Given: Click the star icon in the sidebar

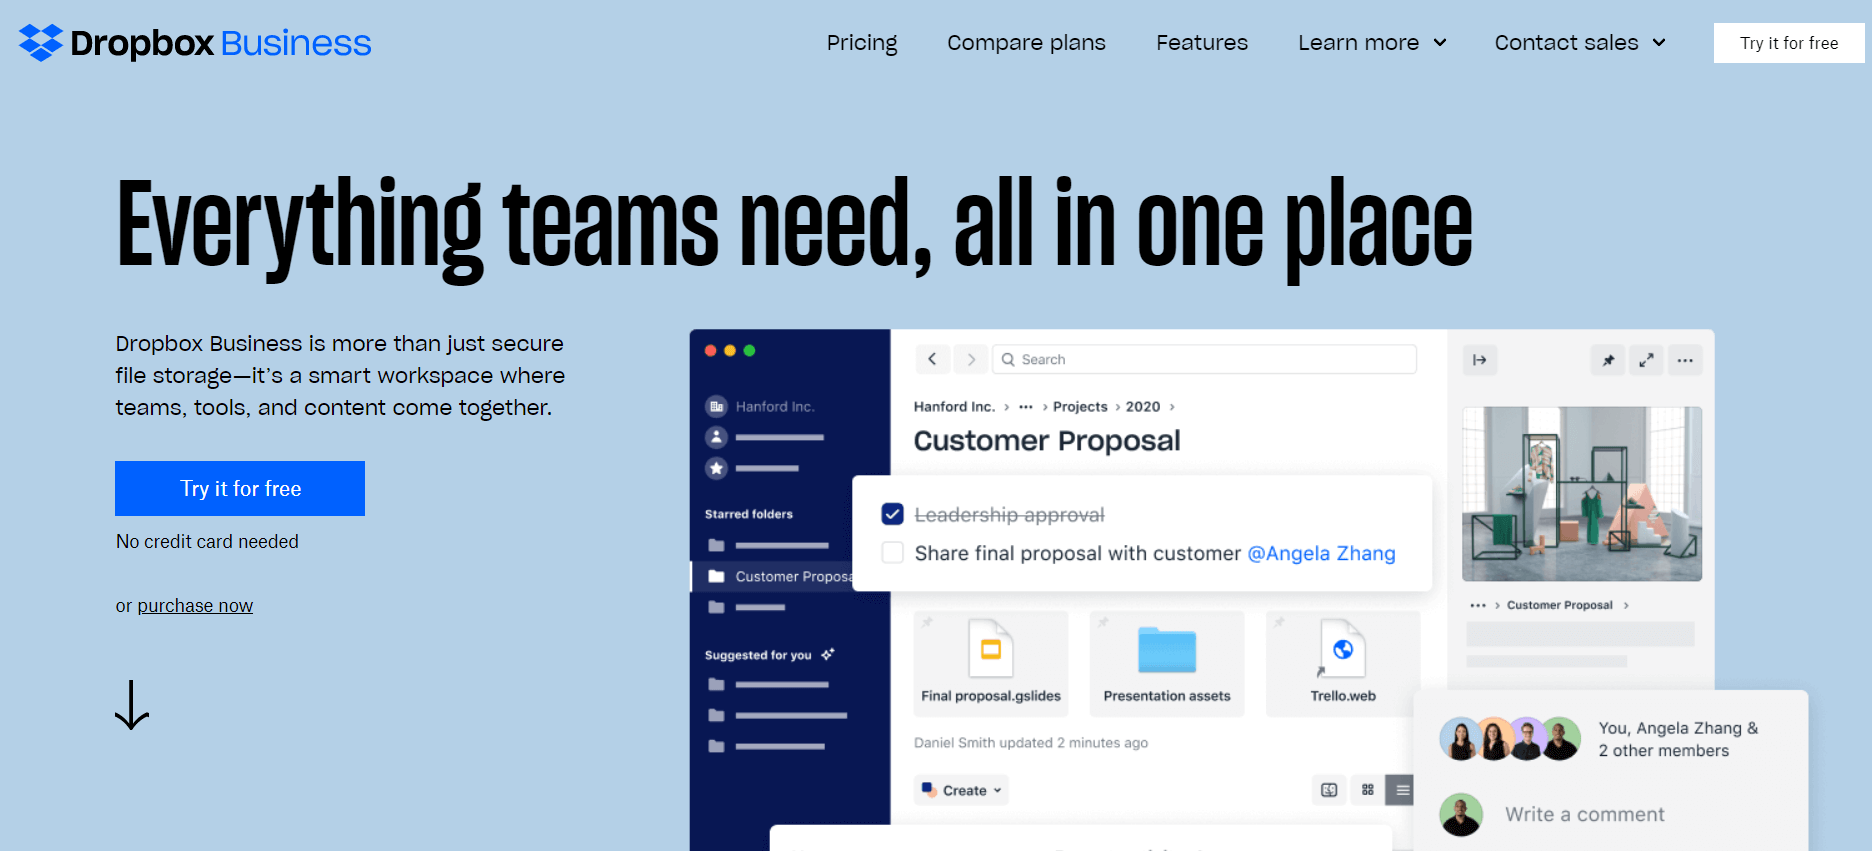Looking at the screenshot, I should (716, 468).
